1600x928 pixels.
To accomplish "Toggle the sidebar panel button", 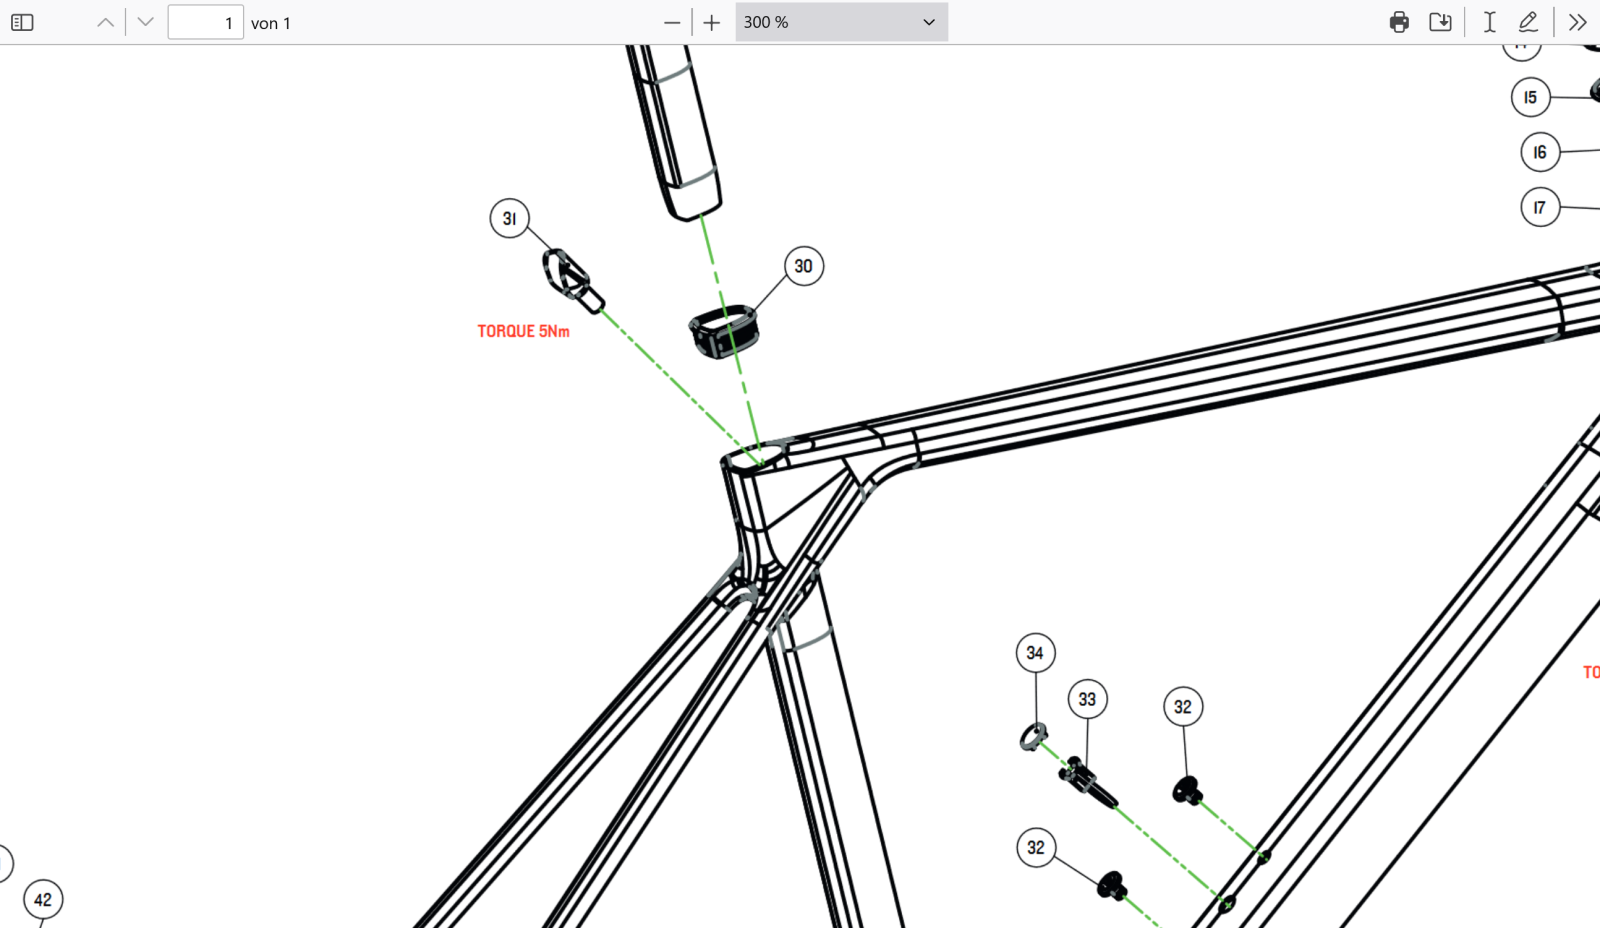I will [x=22, y=22].
